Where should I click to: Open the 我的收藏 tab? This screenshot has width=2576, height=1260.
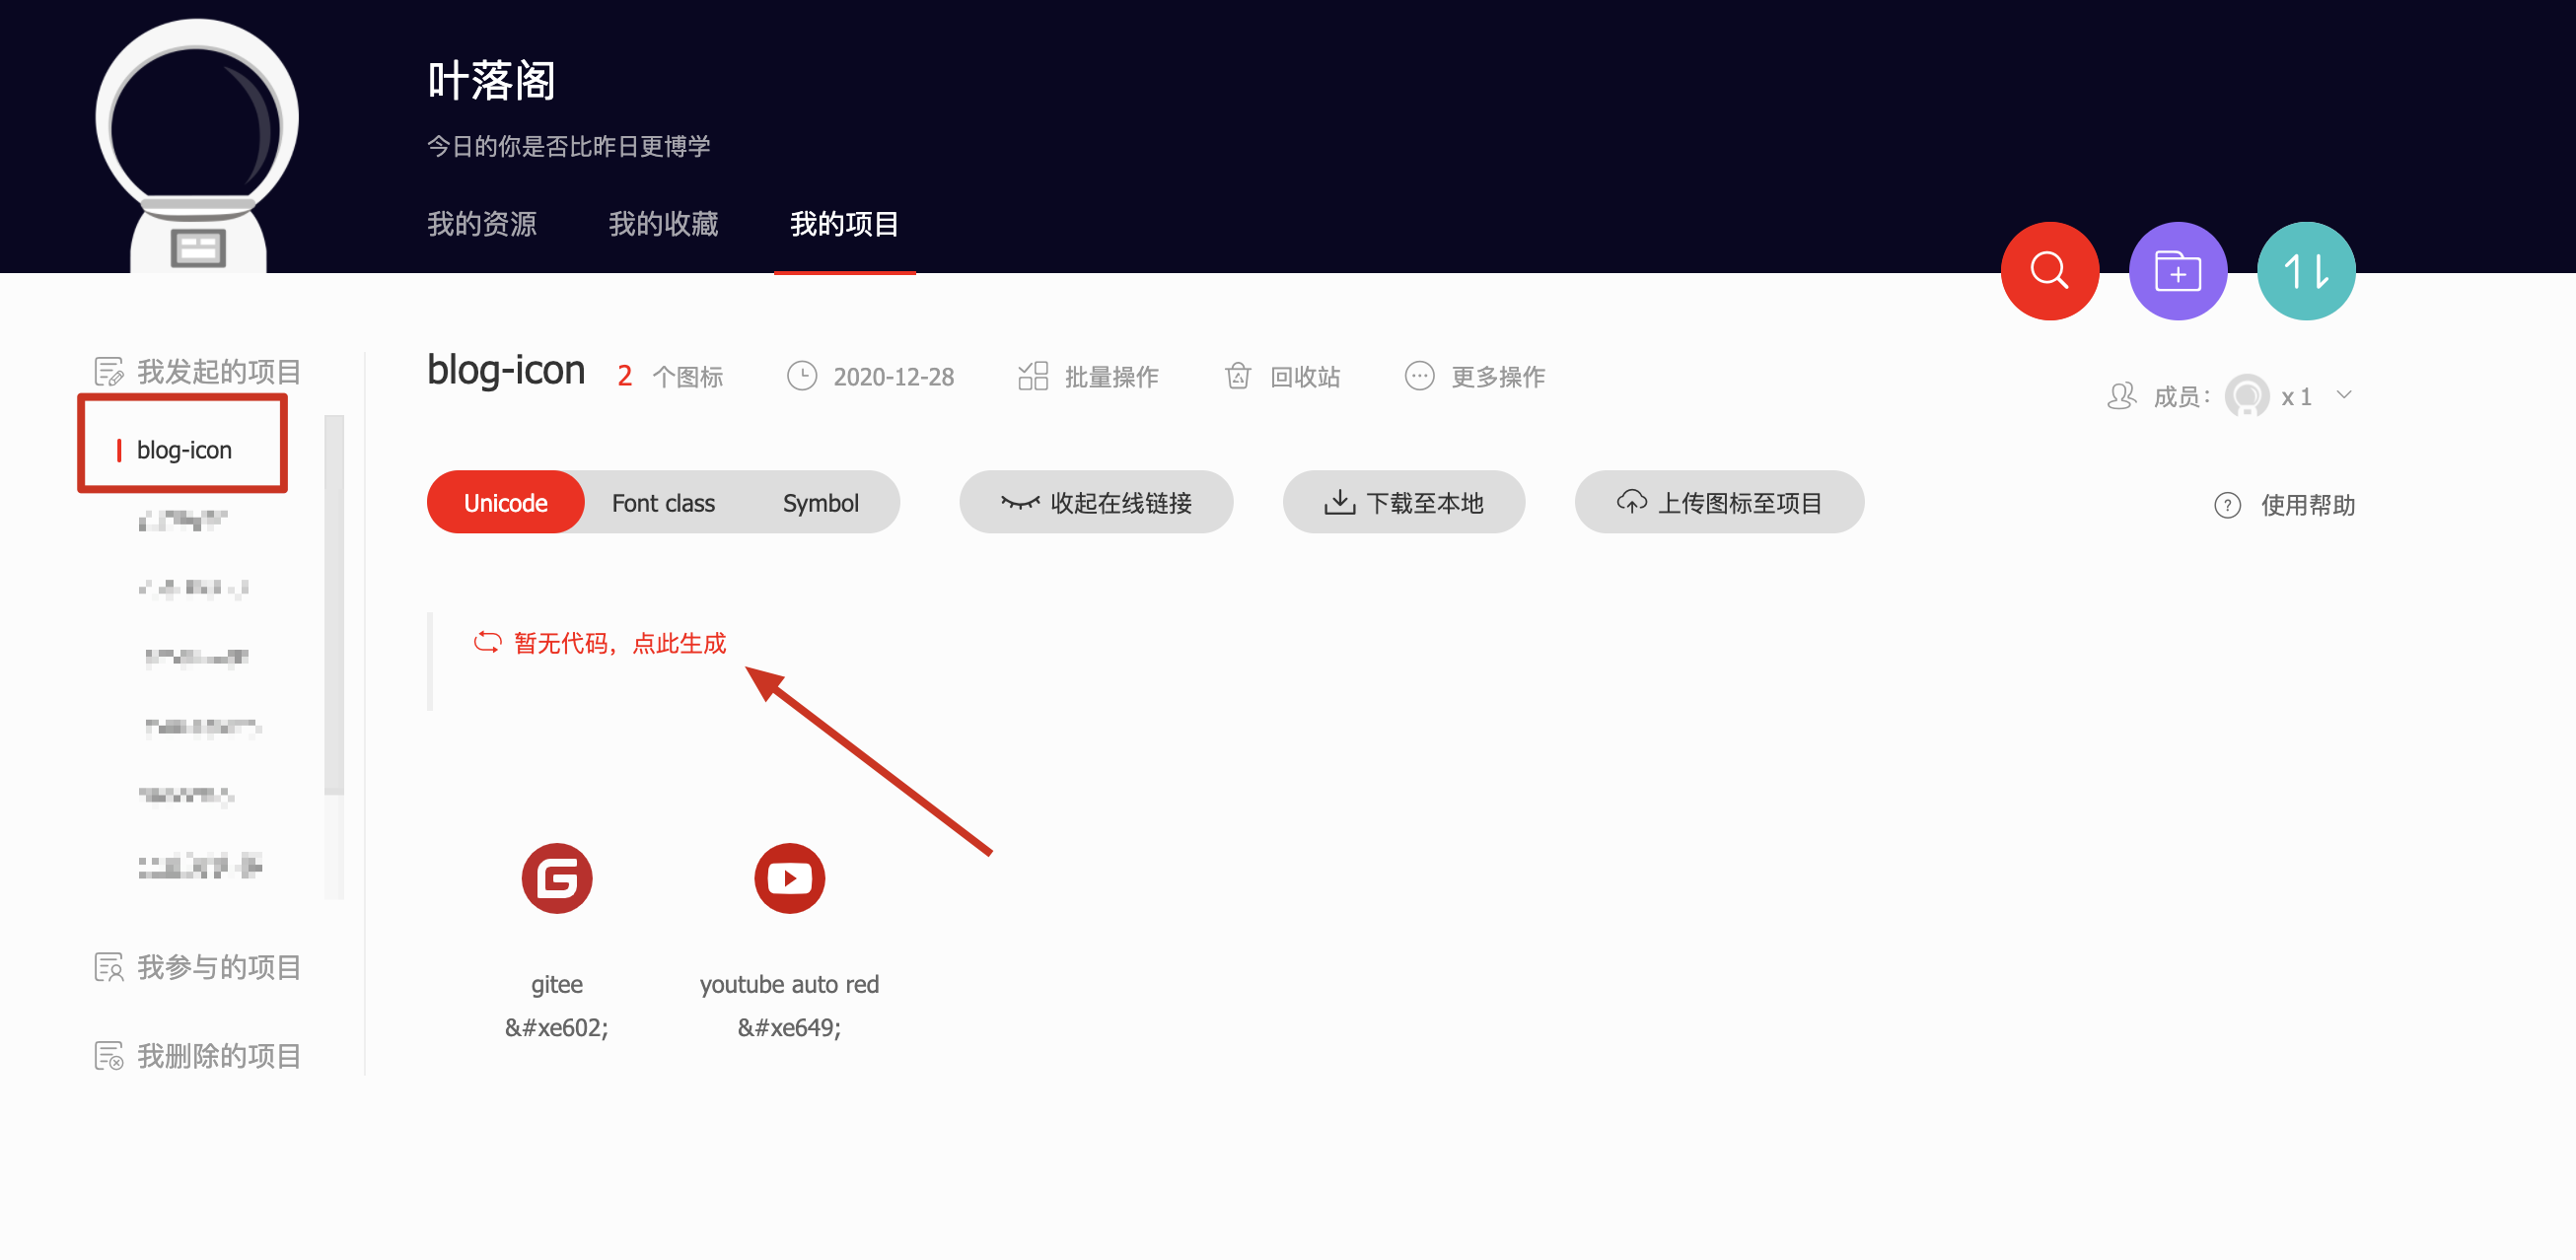click(663, 224)
